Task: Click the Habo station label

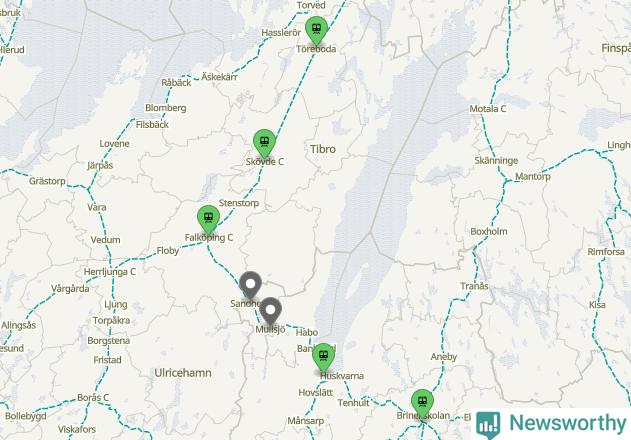Action: click(307, 333)
